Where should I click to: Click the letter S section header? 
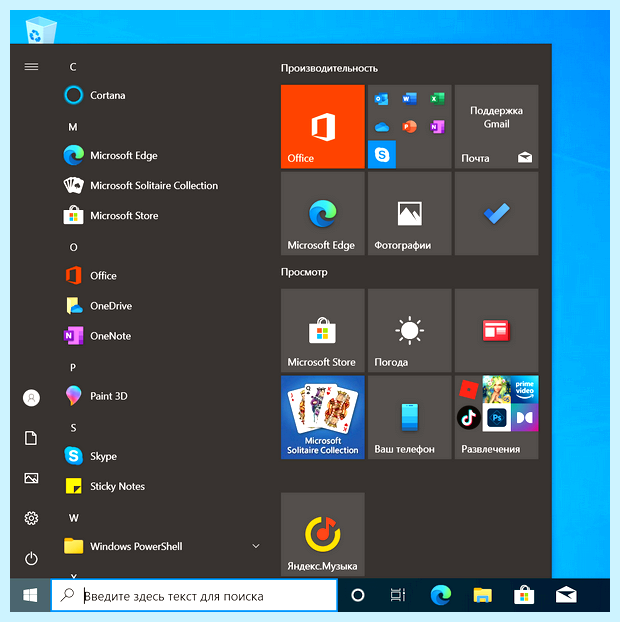tap(73, 428)
